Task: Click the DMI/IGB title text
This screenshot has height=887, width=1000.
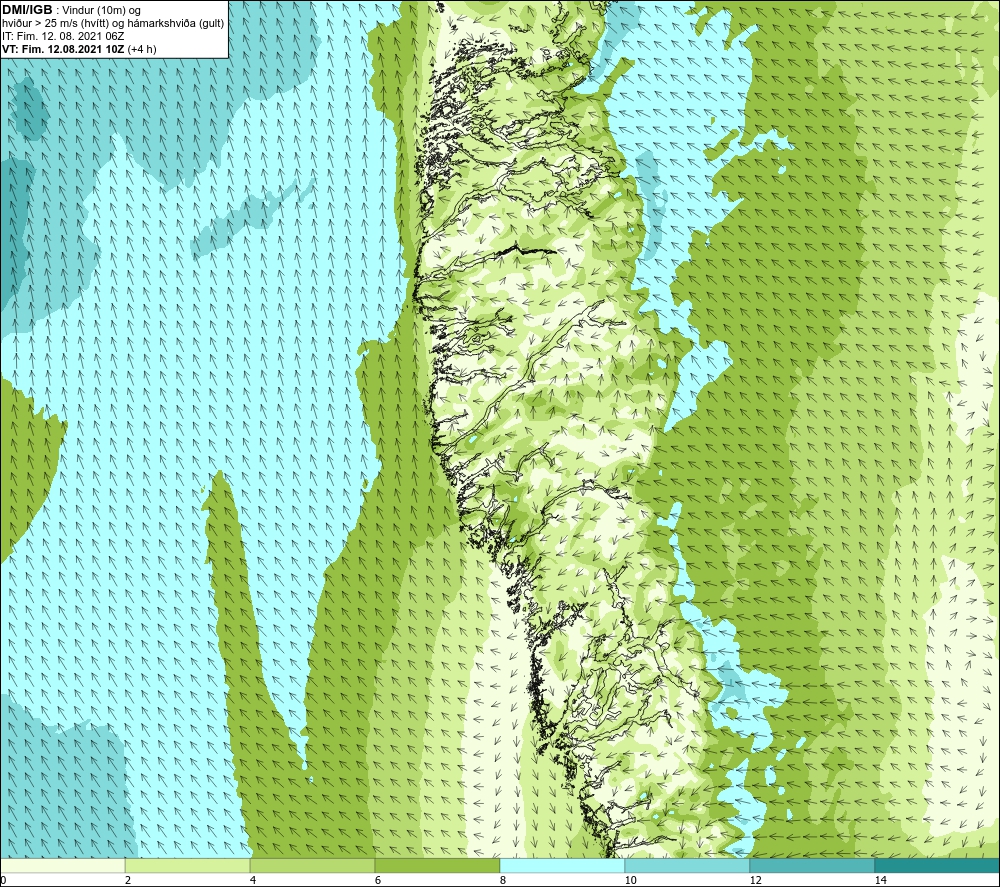Action: (x=28, y=10)
